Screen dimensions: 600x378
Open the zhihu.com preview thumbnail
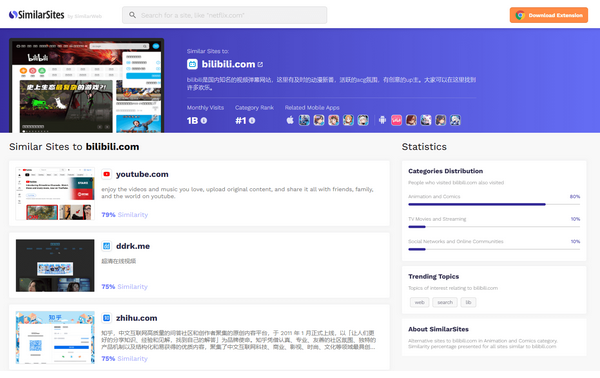point(55,337)
